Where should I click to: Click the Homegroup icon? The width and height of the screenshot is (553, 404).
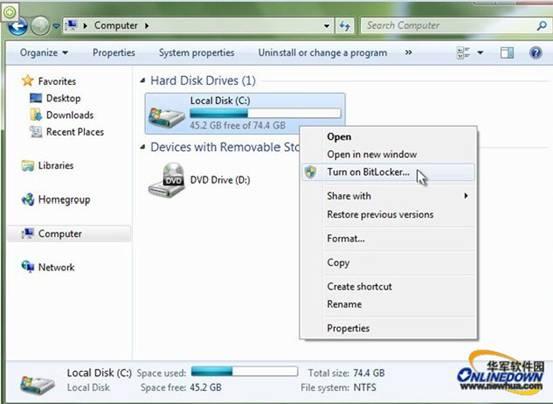28,200
